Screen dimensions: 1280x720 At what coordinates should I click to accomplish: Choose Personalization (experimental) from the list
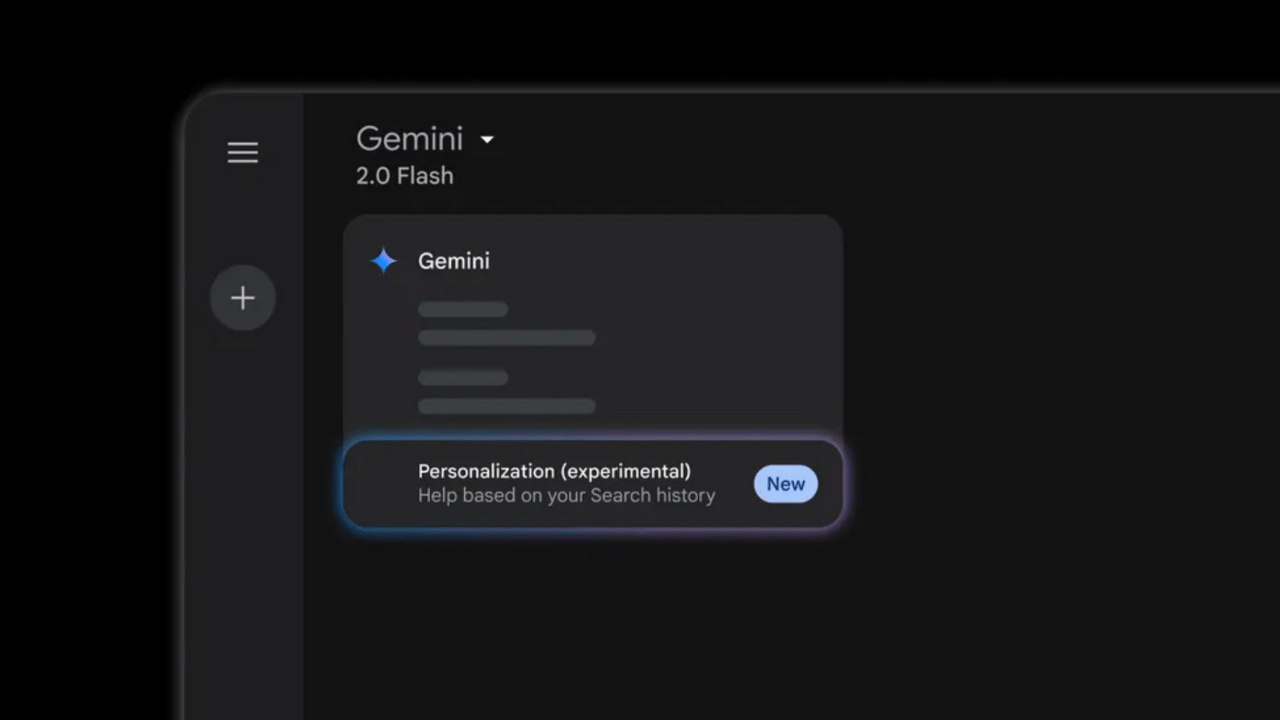(x=554, y=471)
